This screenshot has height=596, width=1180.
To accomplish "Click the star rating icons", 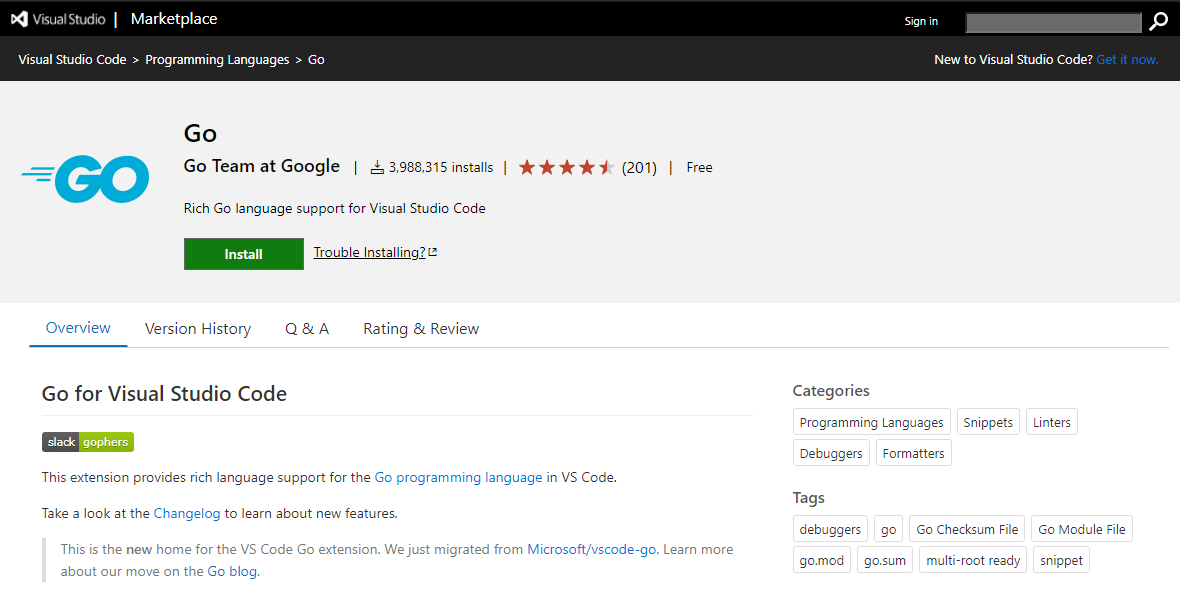I will point(567,168).
